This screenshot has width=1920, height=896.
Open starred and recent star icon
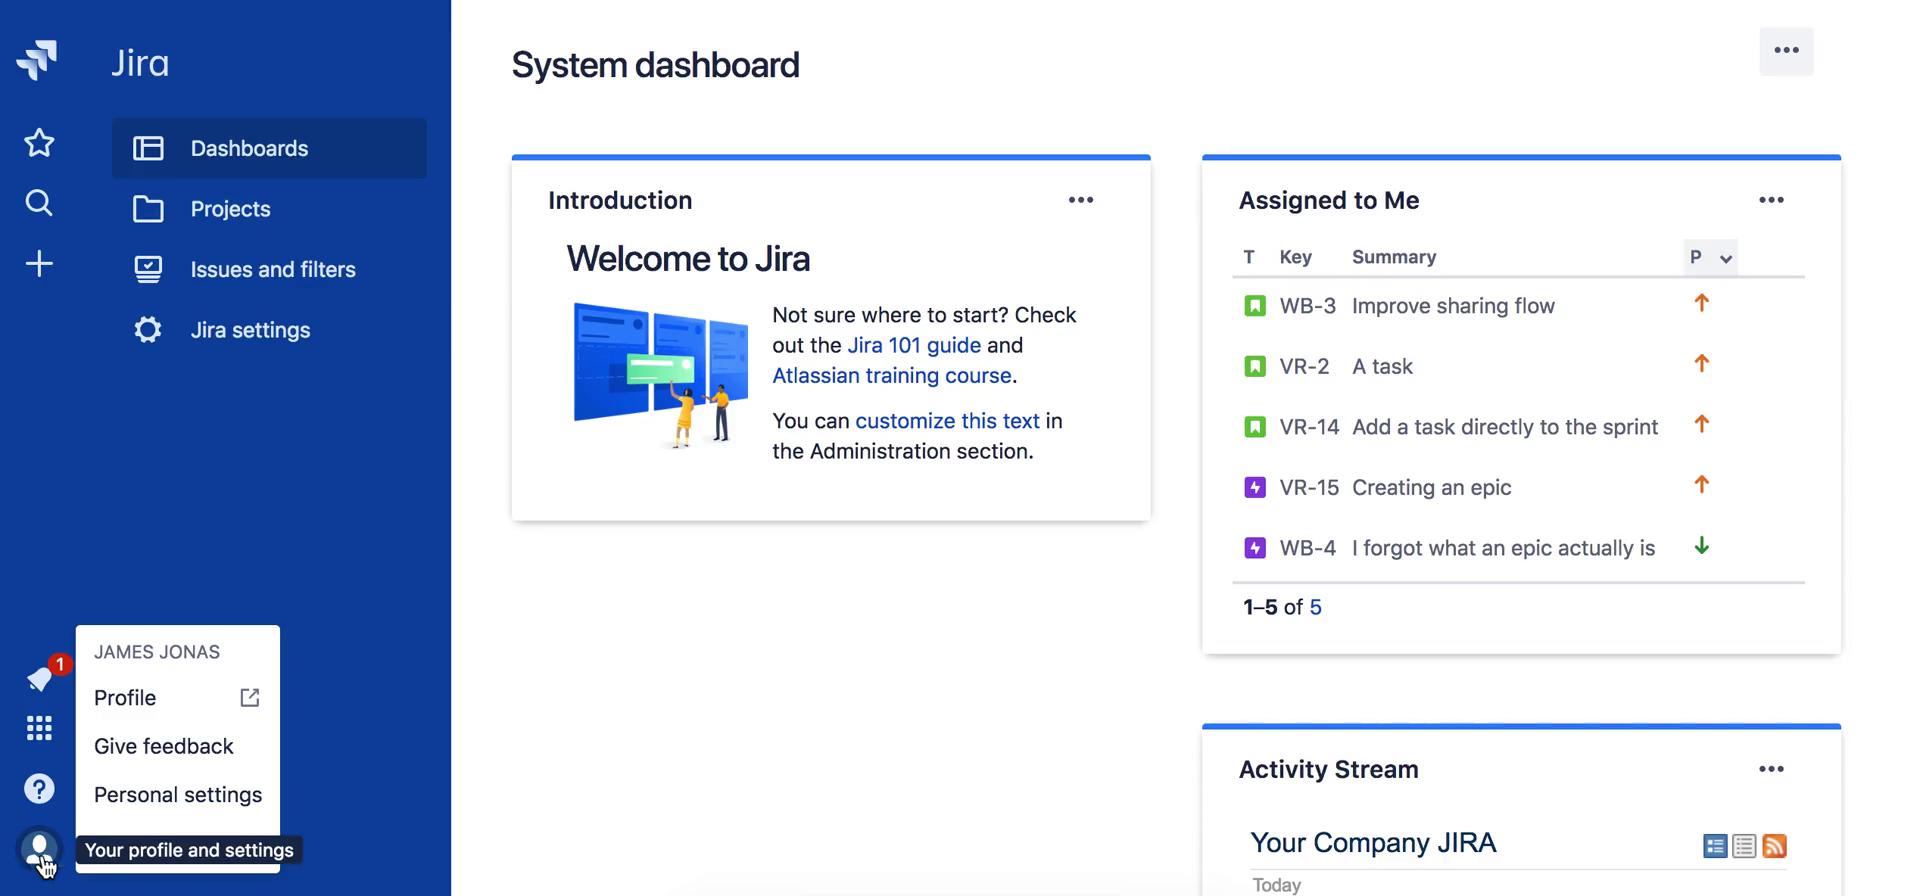(x=39, y=143)
